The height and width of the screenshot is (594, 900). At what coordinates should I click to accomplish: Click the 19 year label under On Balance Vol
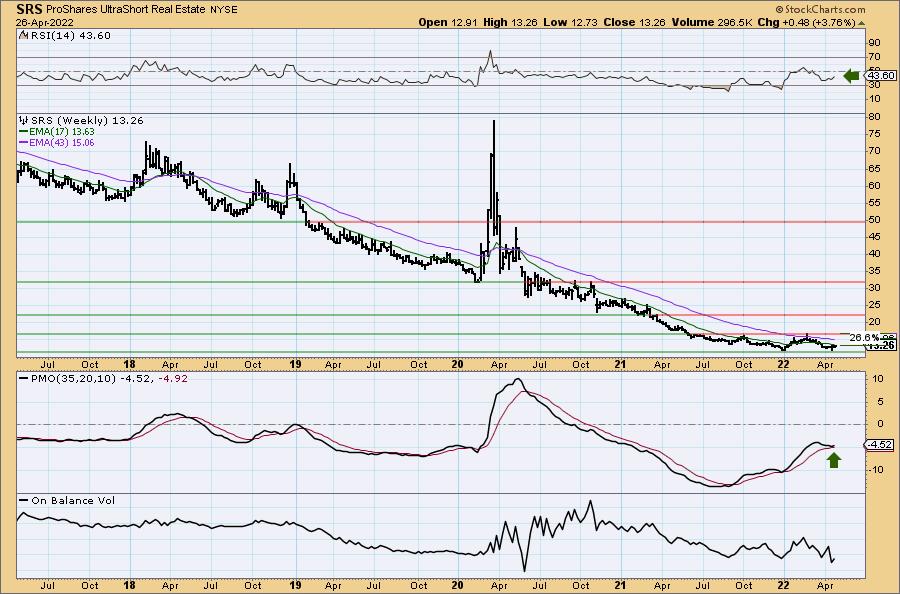(x=295, y=585)
